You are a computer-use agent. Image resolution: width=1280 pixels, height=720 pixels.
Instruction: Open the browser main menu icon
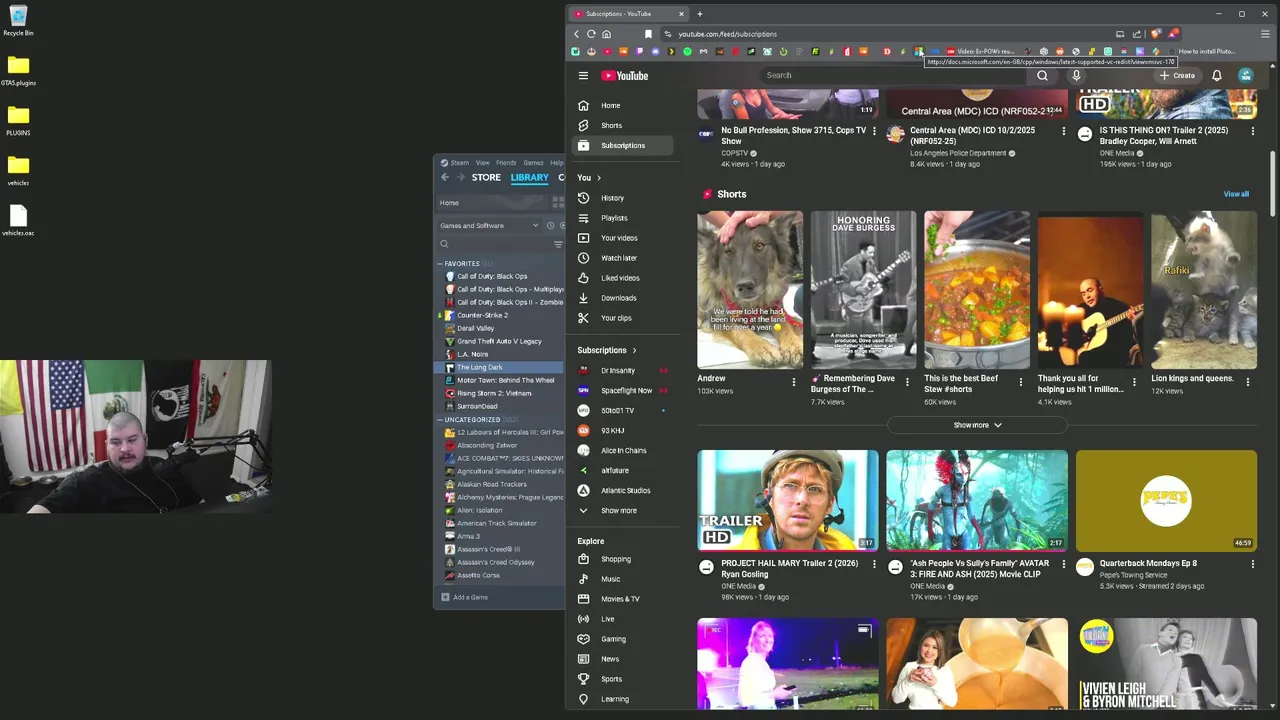coord(1265,34)
